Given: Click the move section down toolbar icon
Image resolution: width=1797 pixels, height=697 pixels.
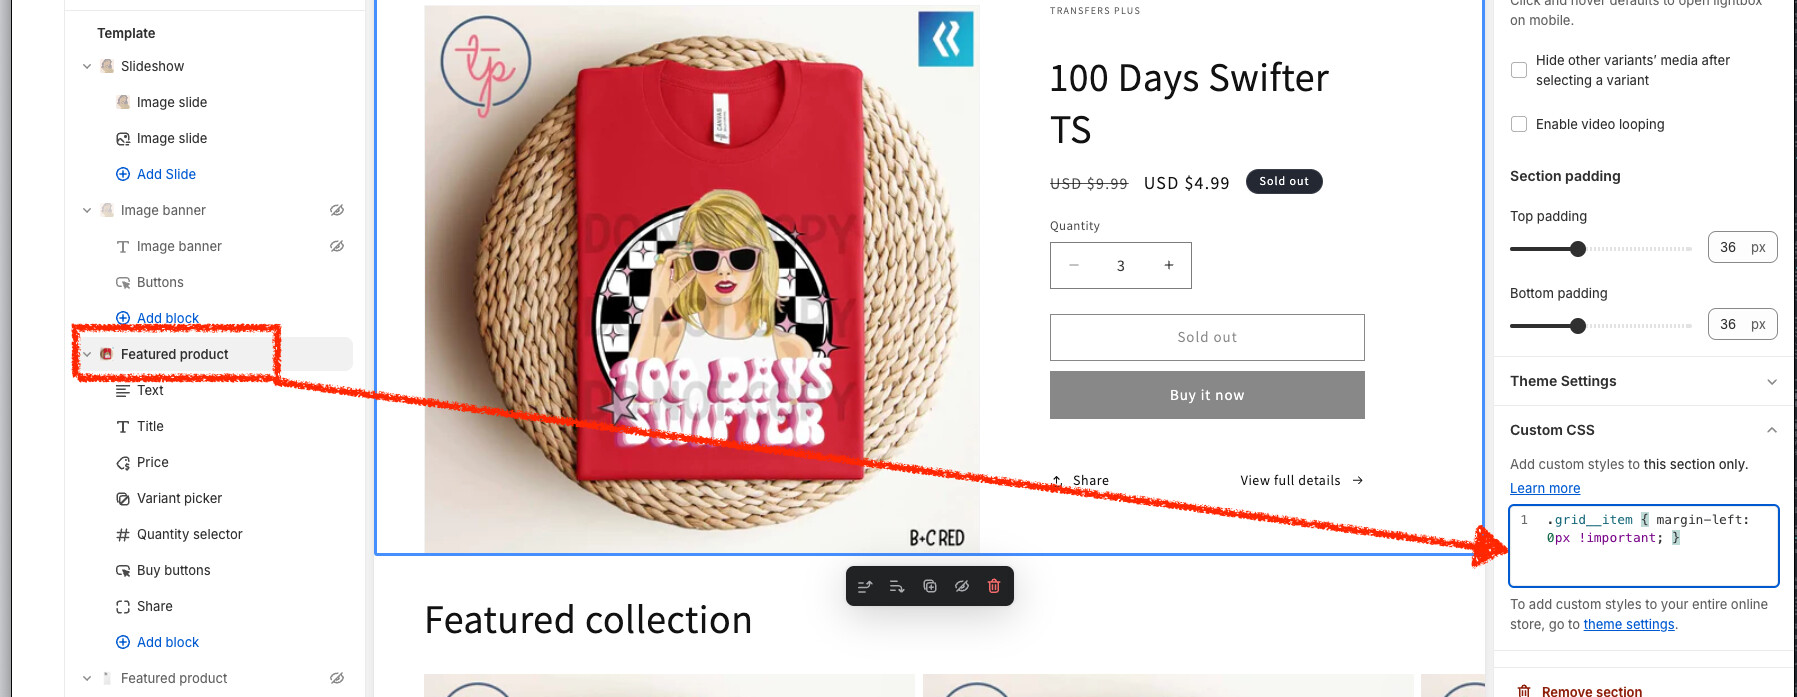Looking at the screenshot, I should (897, 587).
